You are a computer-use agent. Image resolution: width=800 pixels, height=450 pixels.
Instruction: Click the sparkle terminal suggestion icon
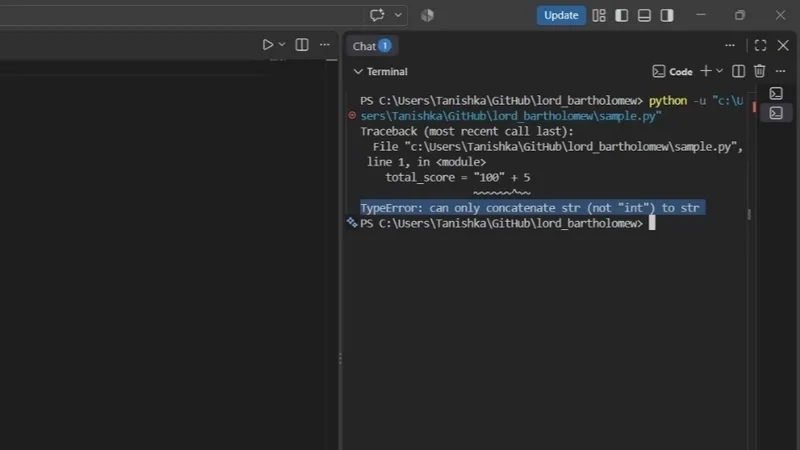352,222
